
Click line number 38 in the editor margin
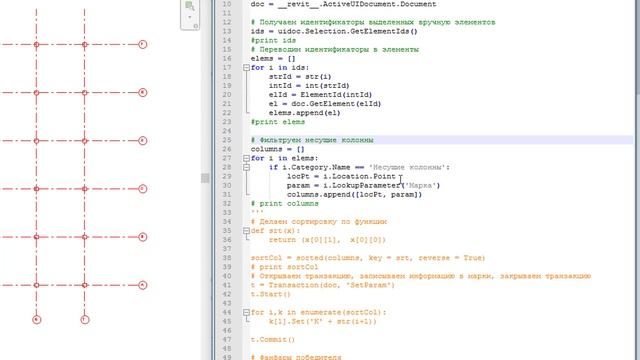click(227, 258)
